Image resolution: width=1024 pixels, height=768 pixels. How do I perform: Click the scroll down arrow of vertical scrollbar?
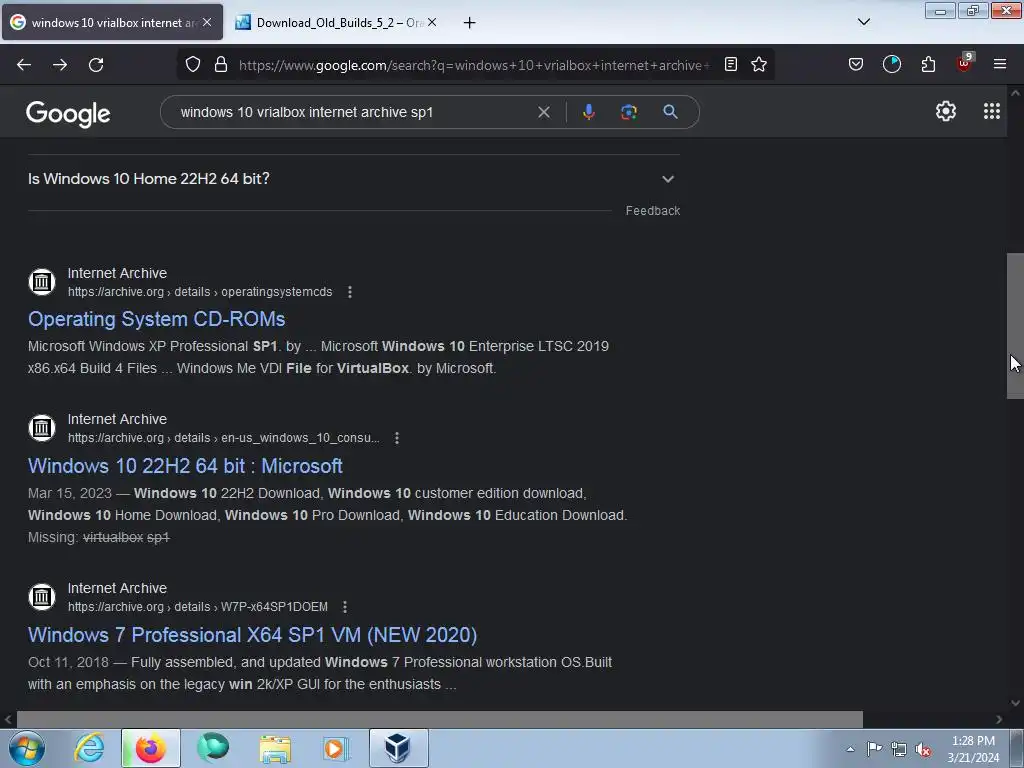pos(1015,703)
